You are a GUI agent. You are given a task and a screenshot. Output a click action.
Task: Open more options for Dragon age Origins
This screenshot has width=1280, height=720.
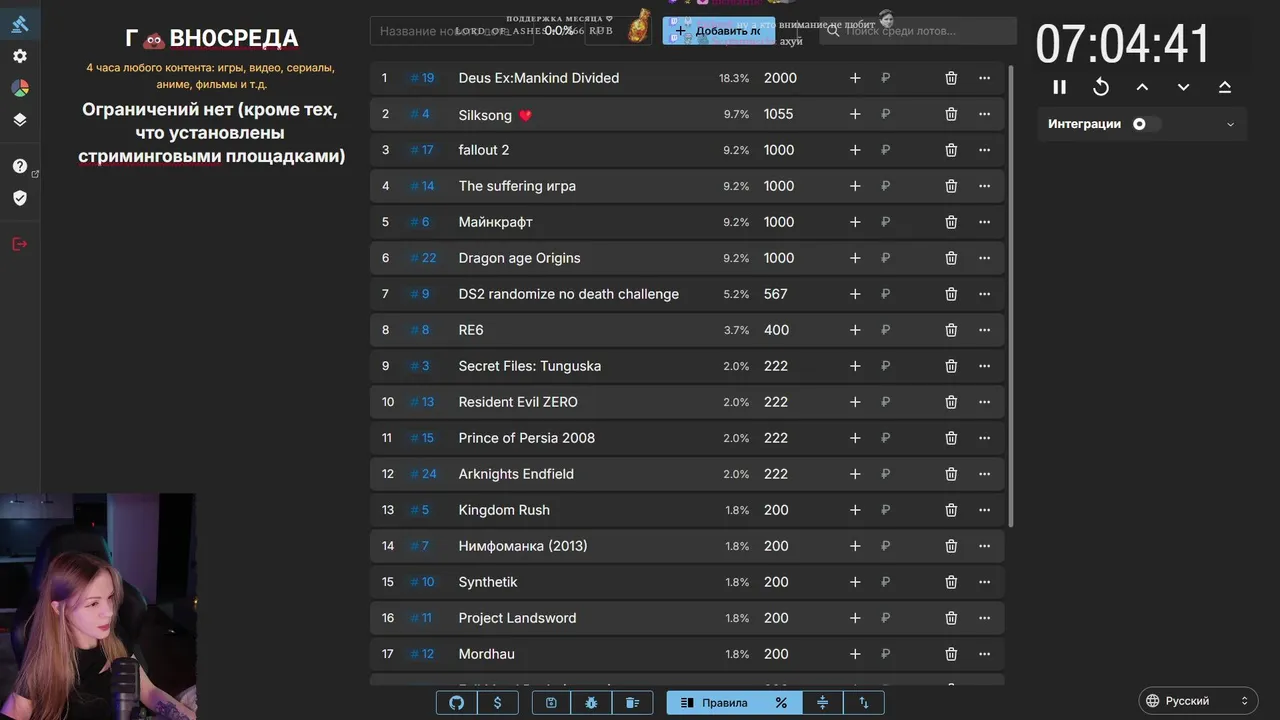tap(985, 258)
